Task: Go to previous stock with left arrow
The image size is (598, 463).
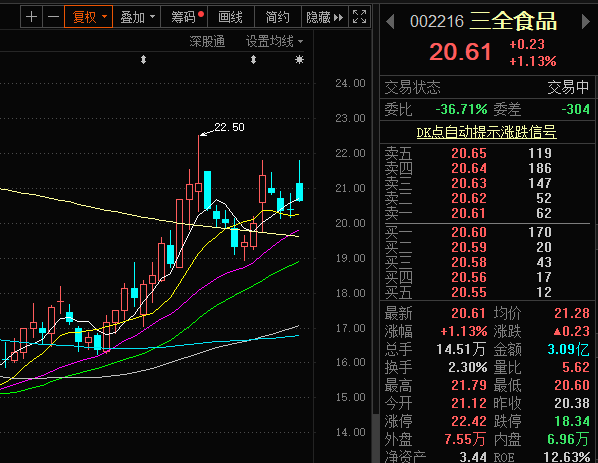Action: pos(390,22)
